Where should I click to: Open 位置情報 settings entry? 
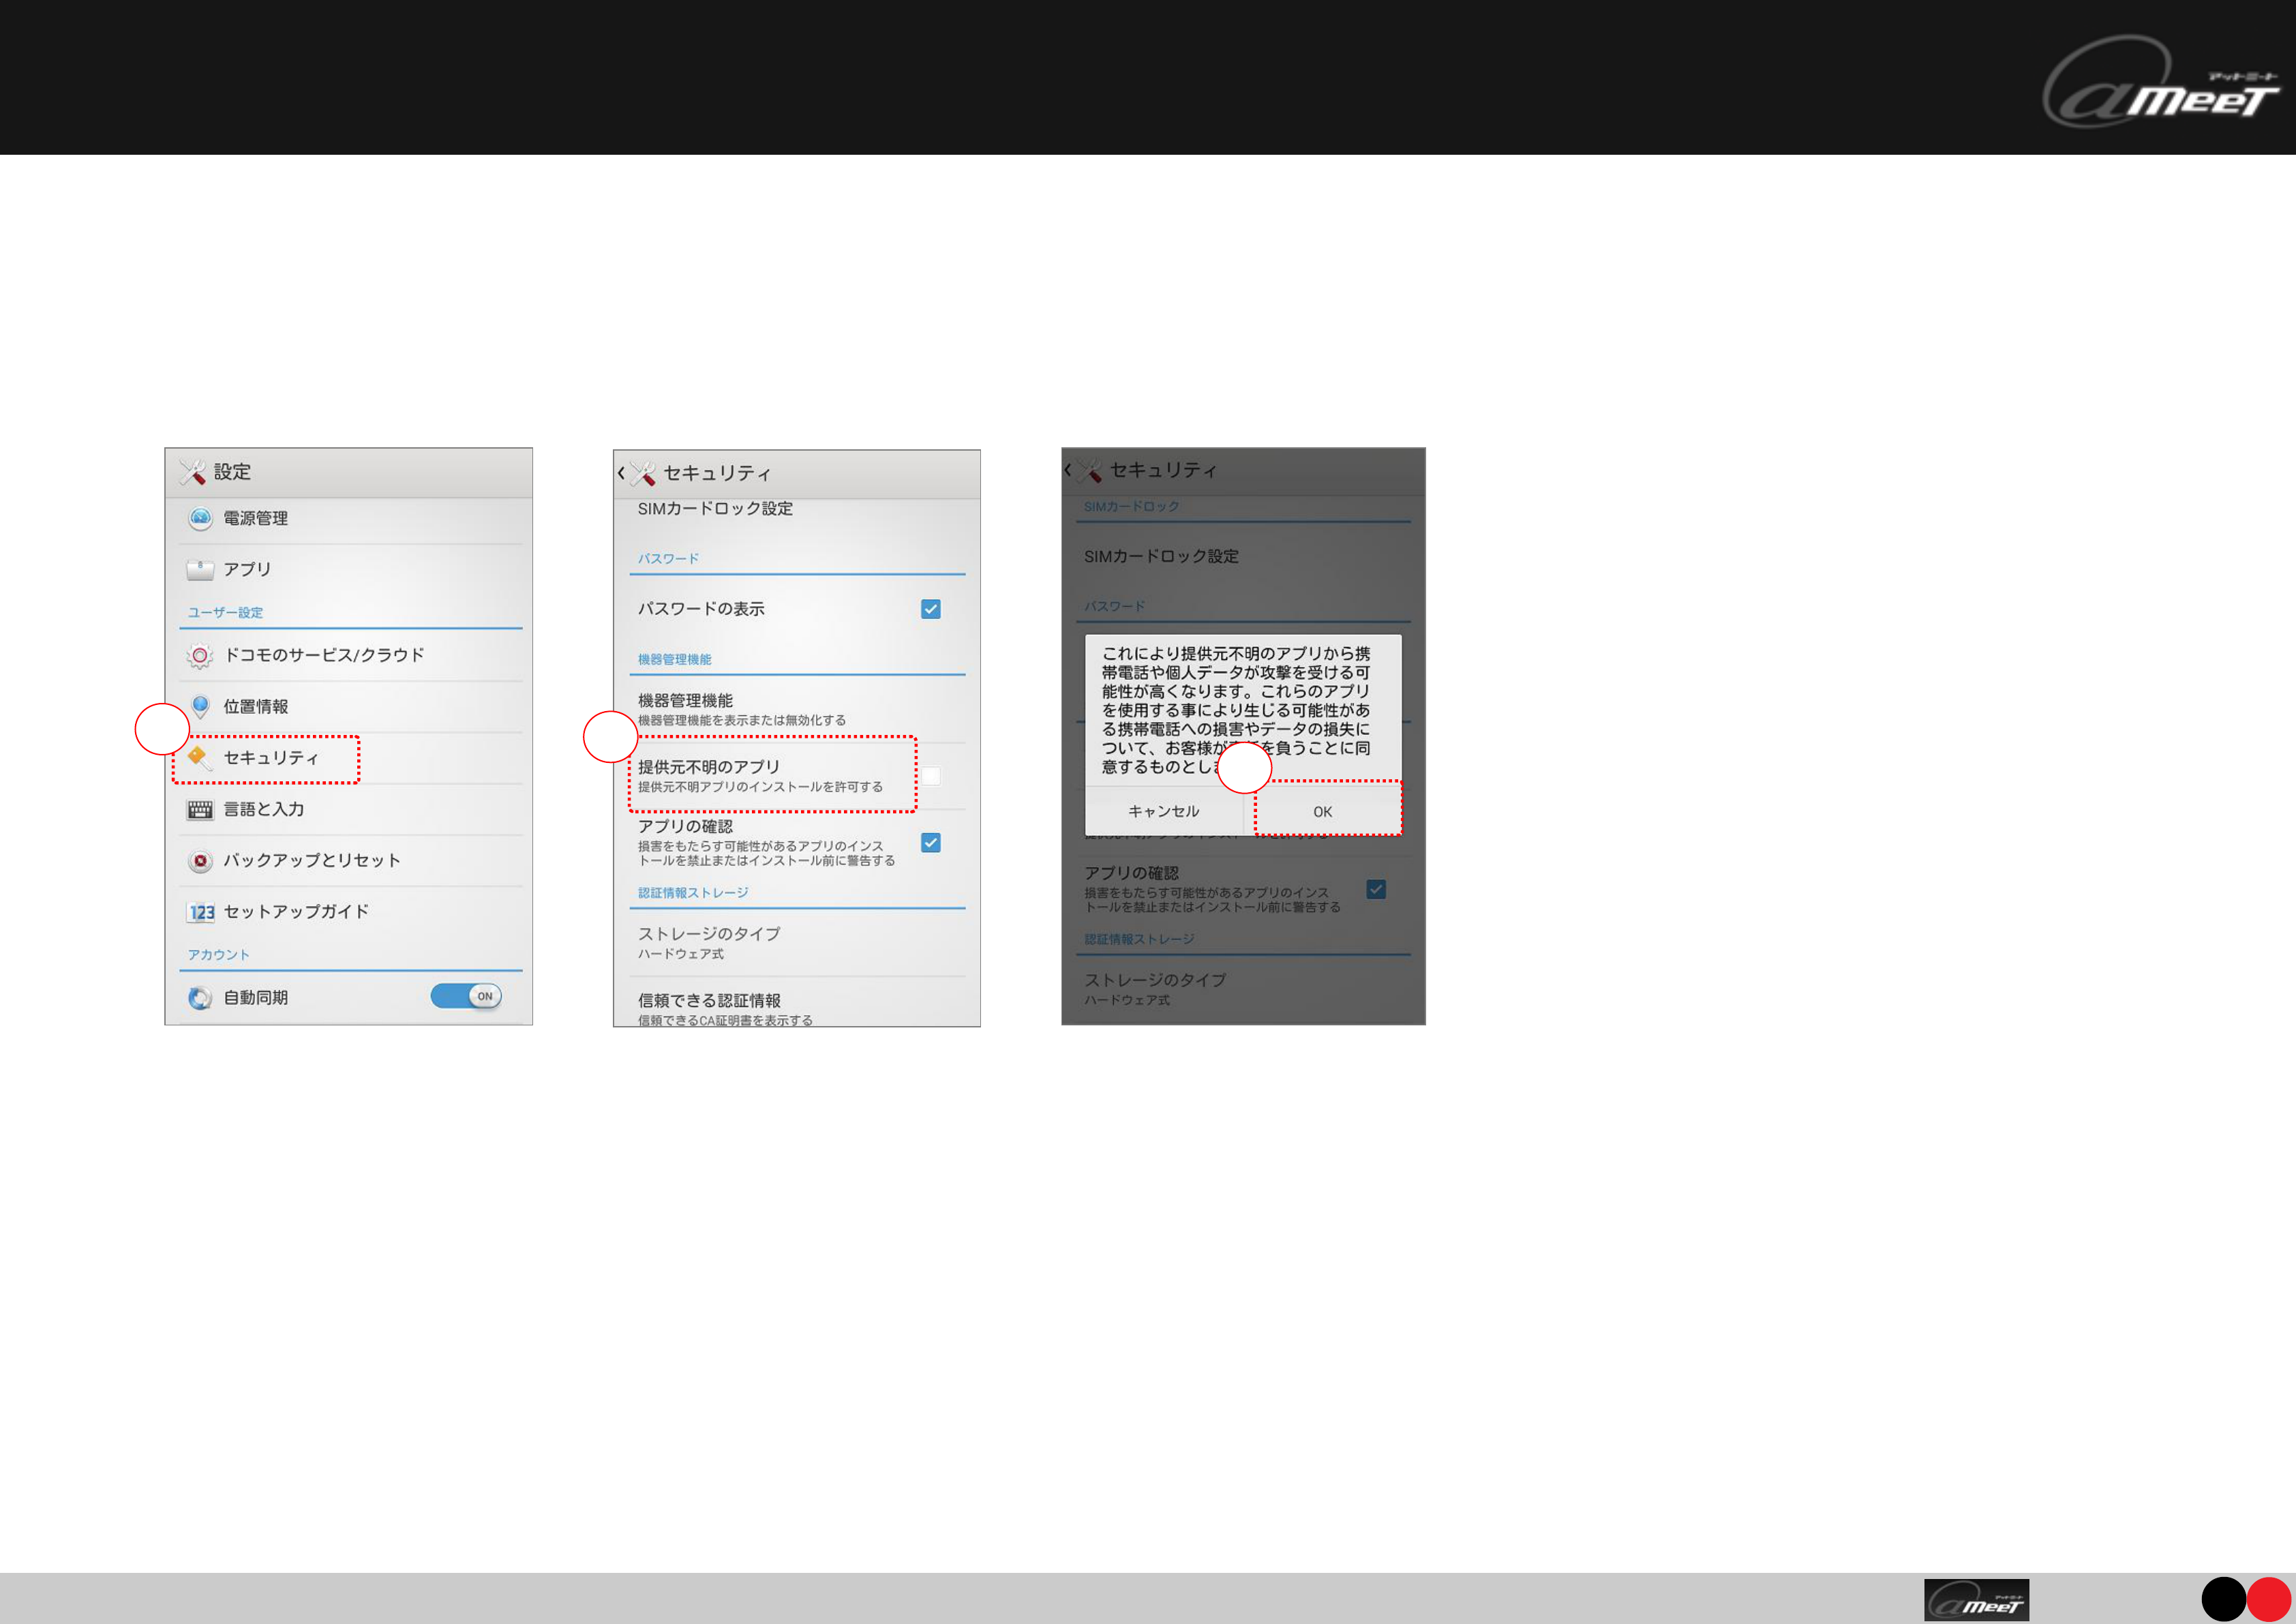[x=351, y=707]
